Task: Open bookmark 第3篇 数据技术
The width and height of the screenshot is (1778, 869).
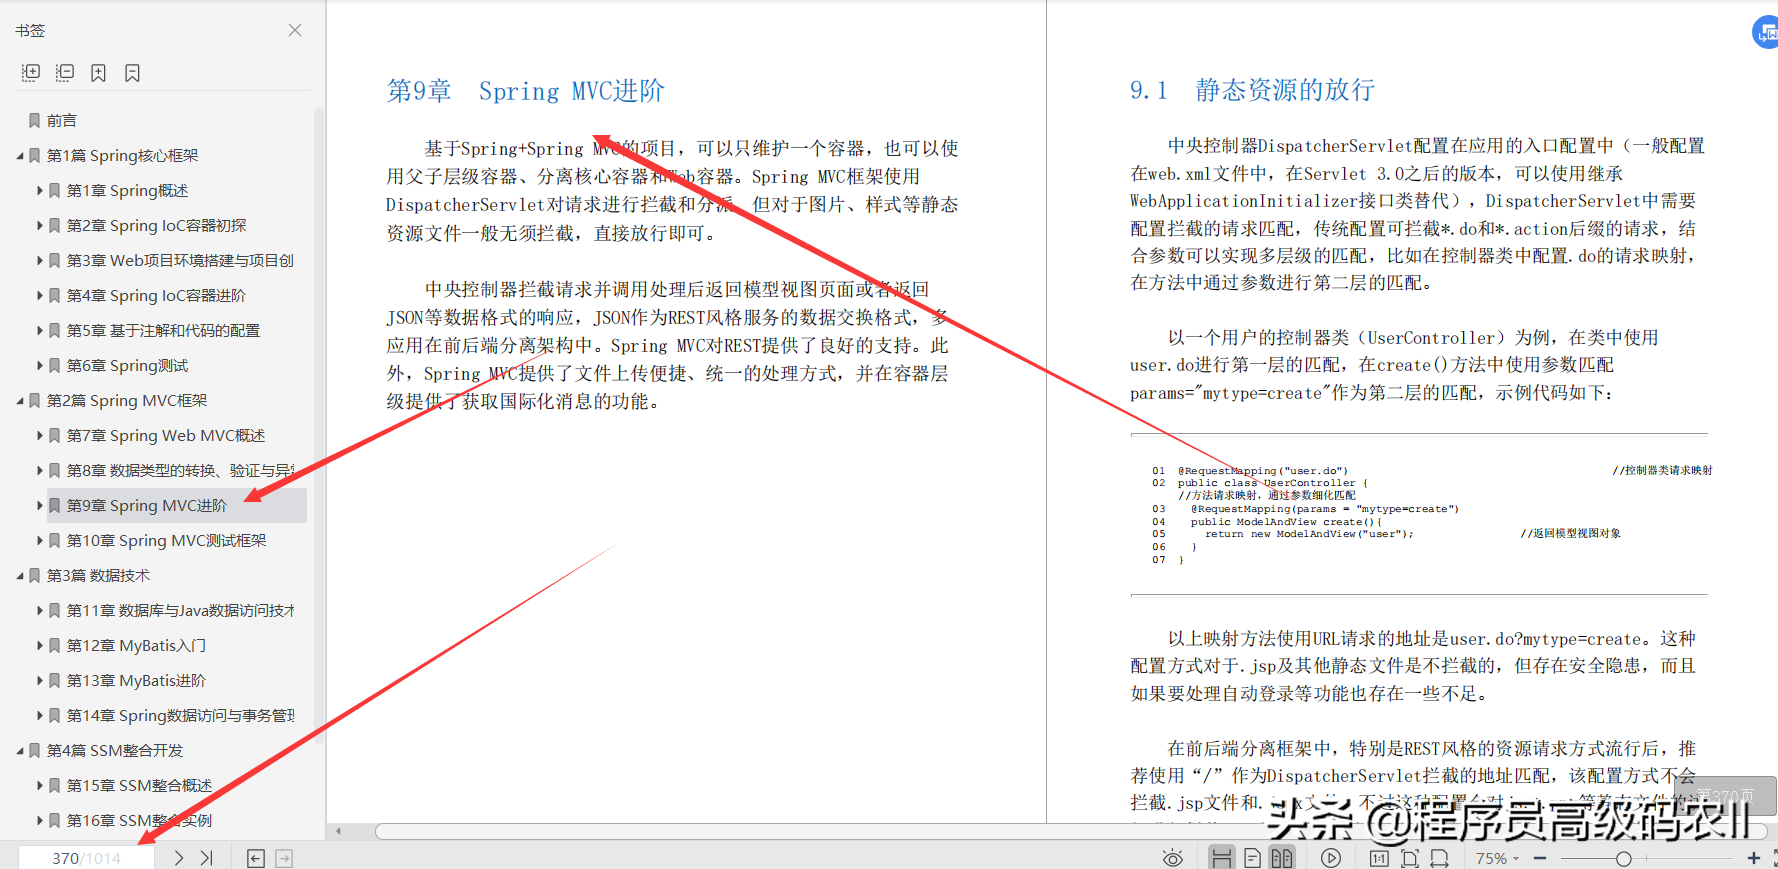Action: [x=98, y=575]
